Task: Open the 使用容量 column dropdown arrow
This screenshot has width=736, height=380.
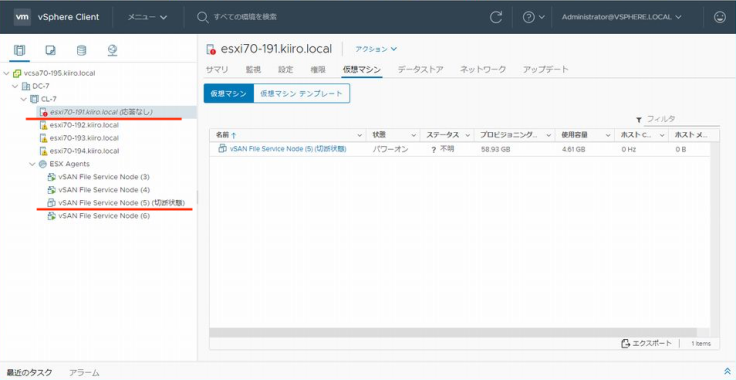Action: click(608, 135)
